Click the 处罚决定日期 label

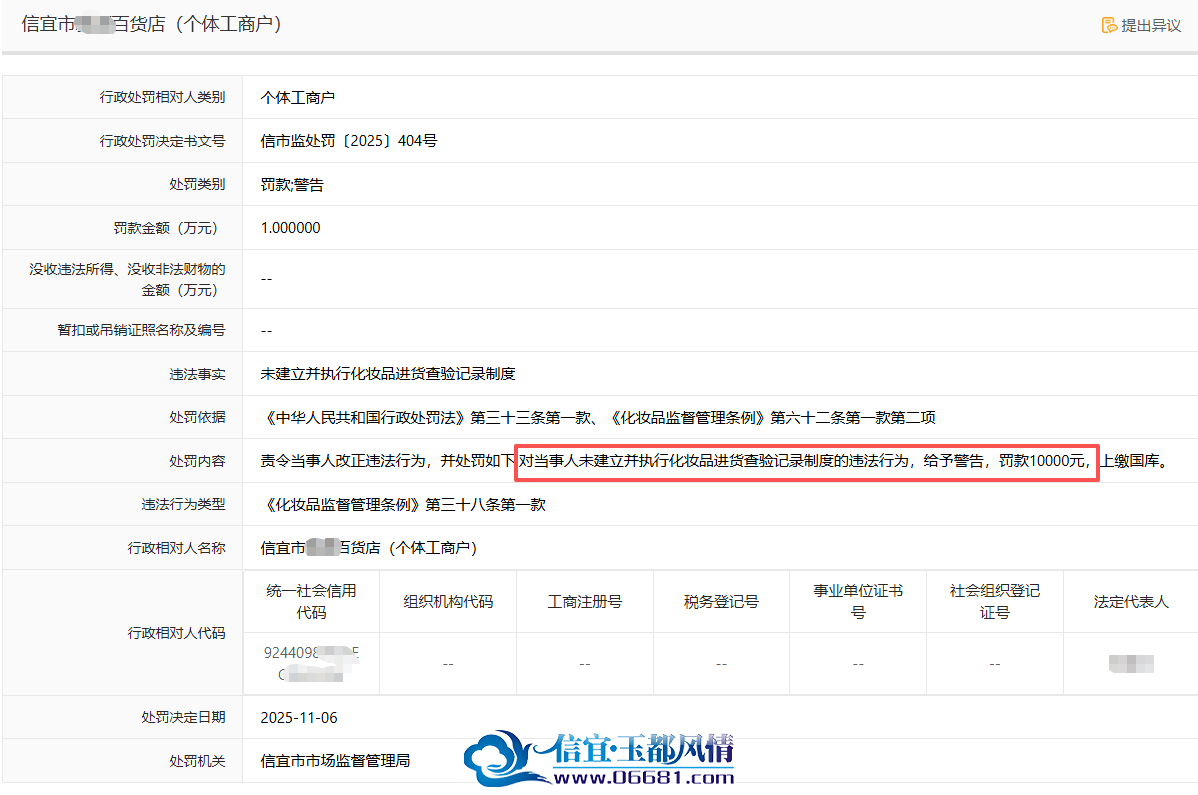click(x=183, y=717)
